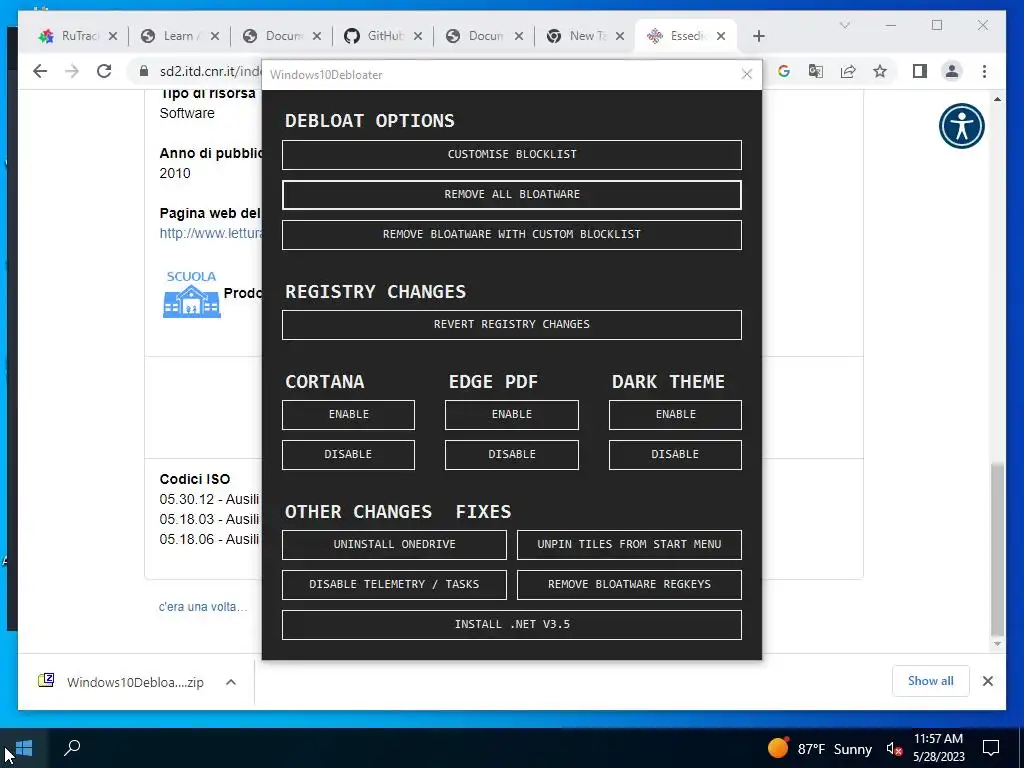Open the notification center

pyautogui.click(x=991, y=748)
